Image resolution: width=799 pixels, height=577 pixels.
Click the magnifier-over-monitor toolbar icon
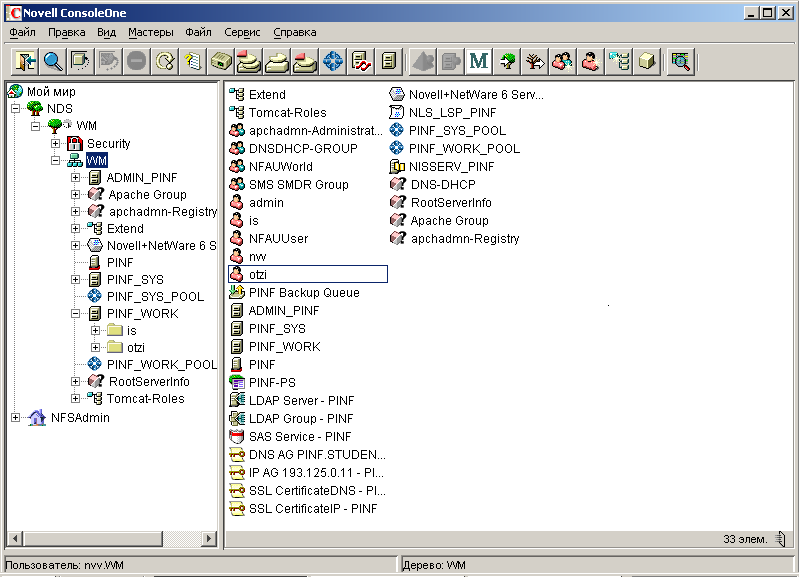click(681, 62)
